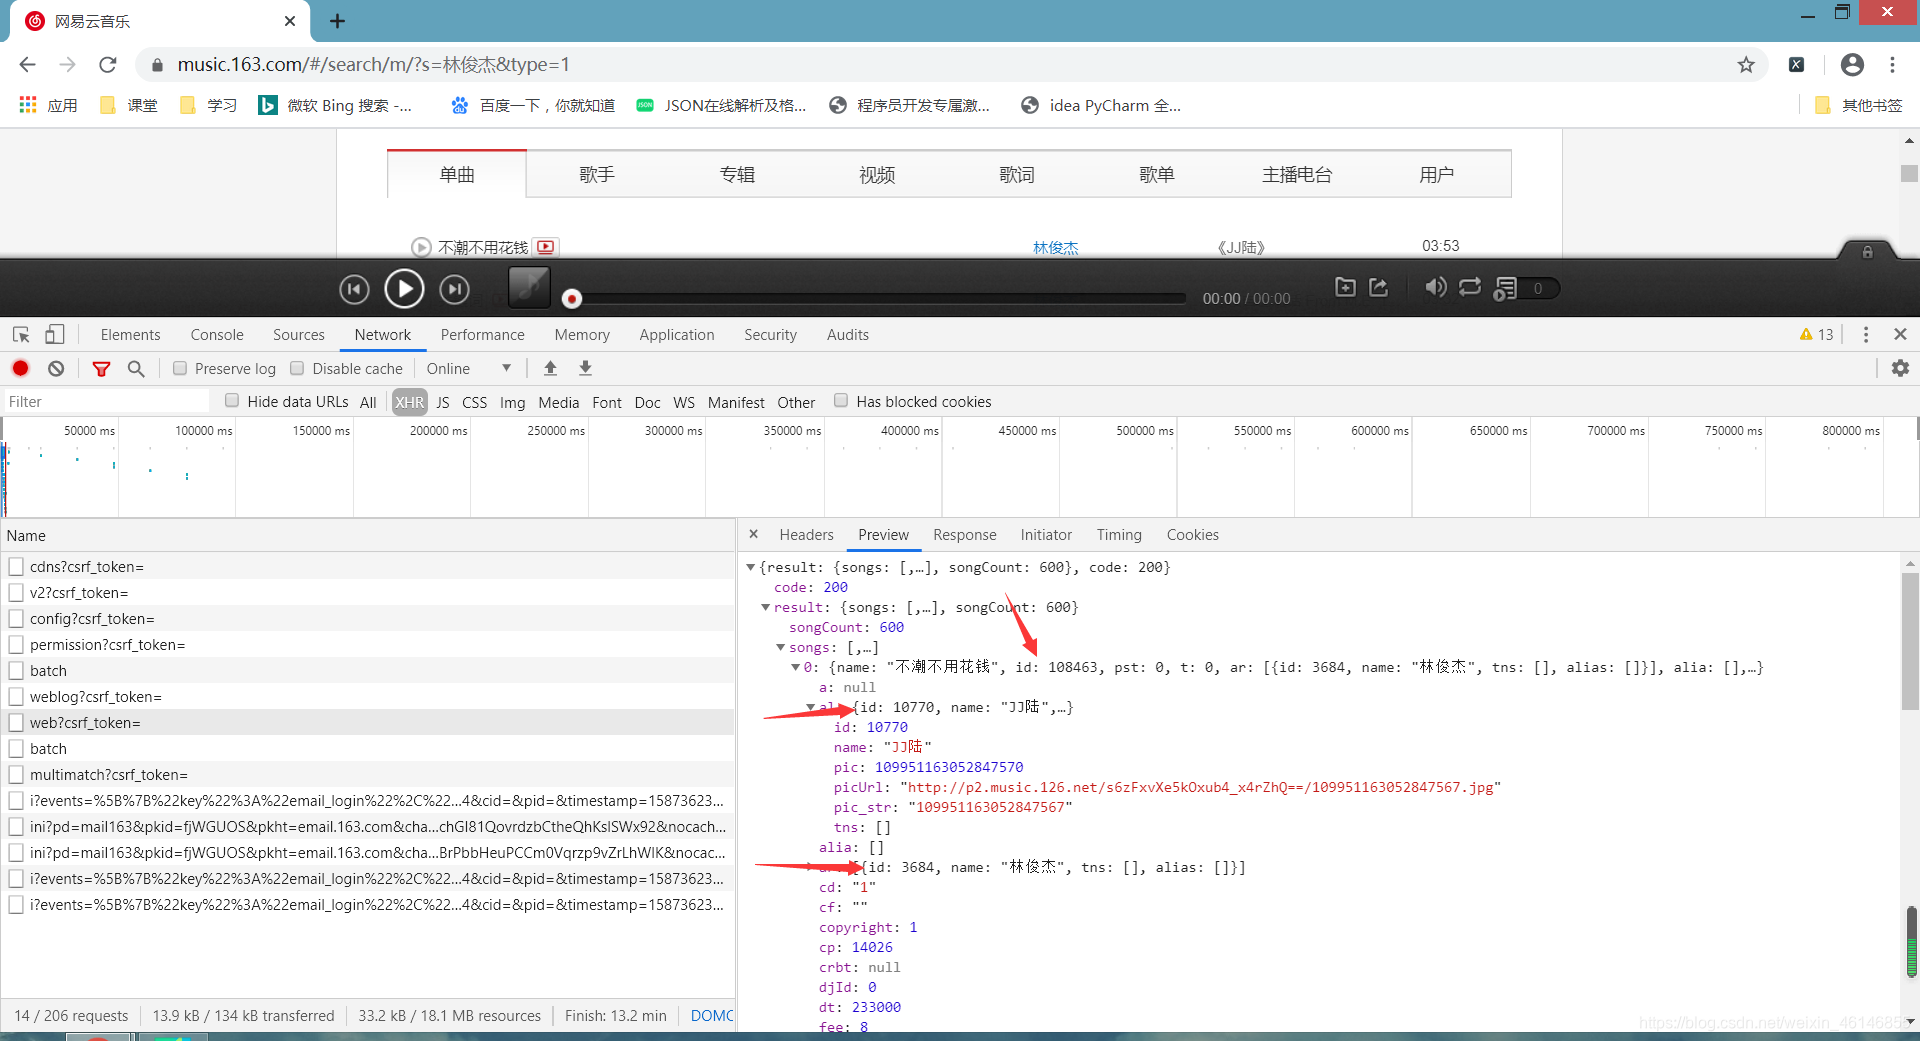
Task: Open network search magnifier
Action: pyautogui.click(x=136, y=368)
